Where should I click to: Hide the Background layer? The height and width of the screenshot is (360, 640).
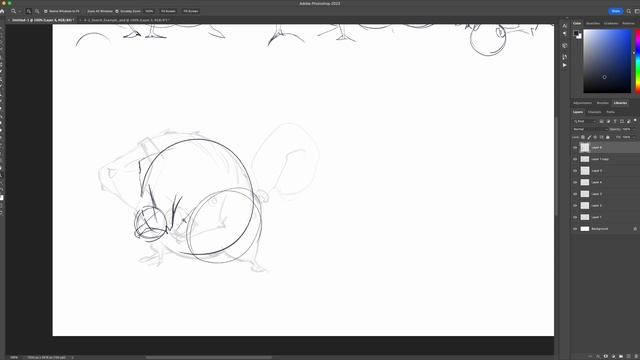[575, 229]
